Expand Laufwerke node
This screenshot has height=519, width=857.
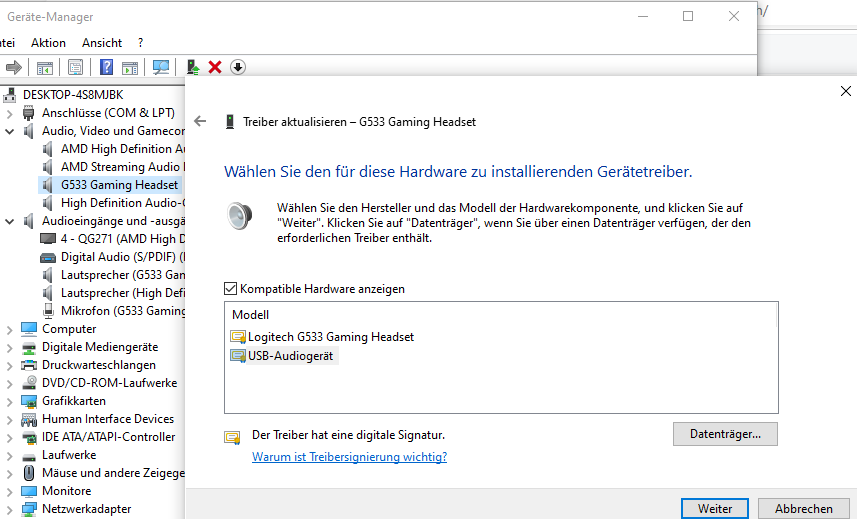tap(9, 456)
